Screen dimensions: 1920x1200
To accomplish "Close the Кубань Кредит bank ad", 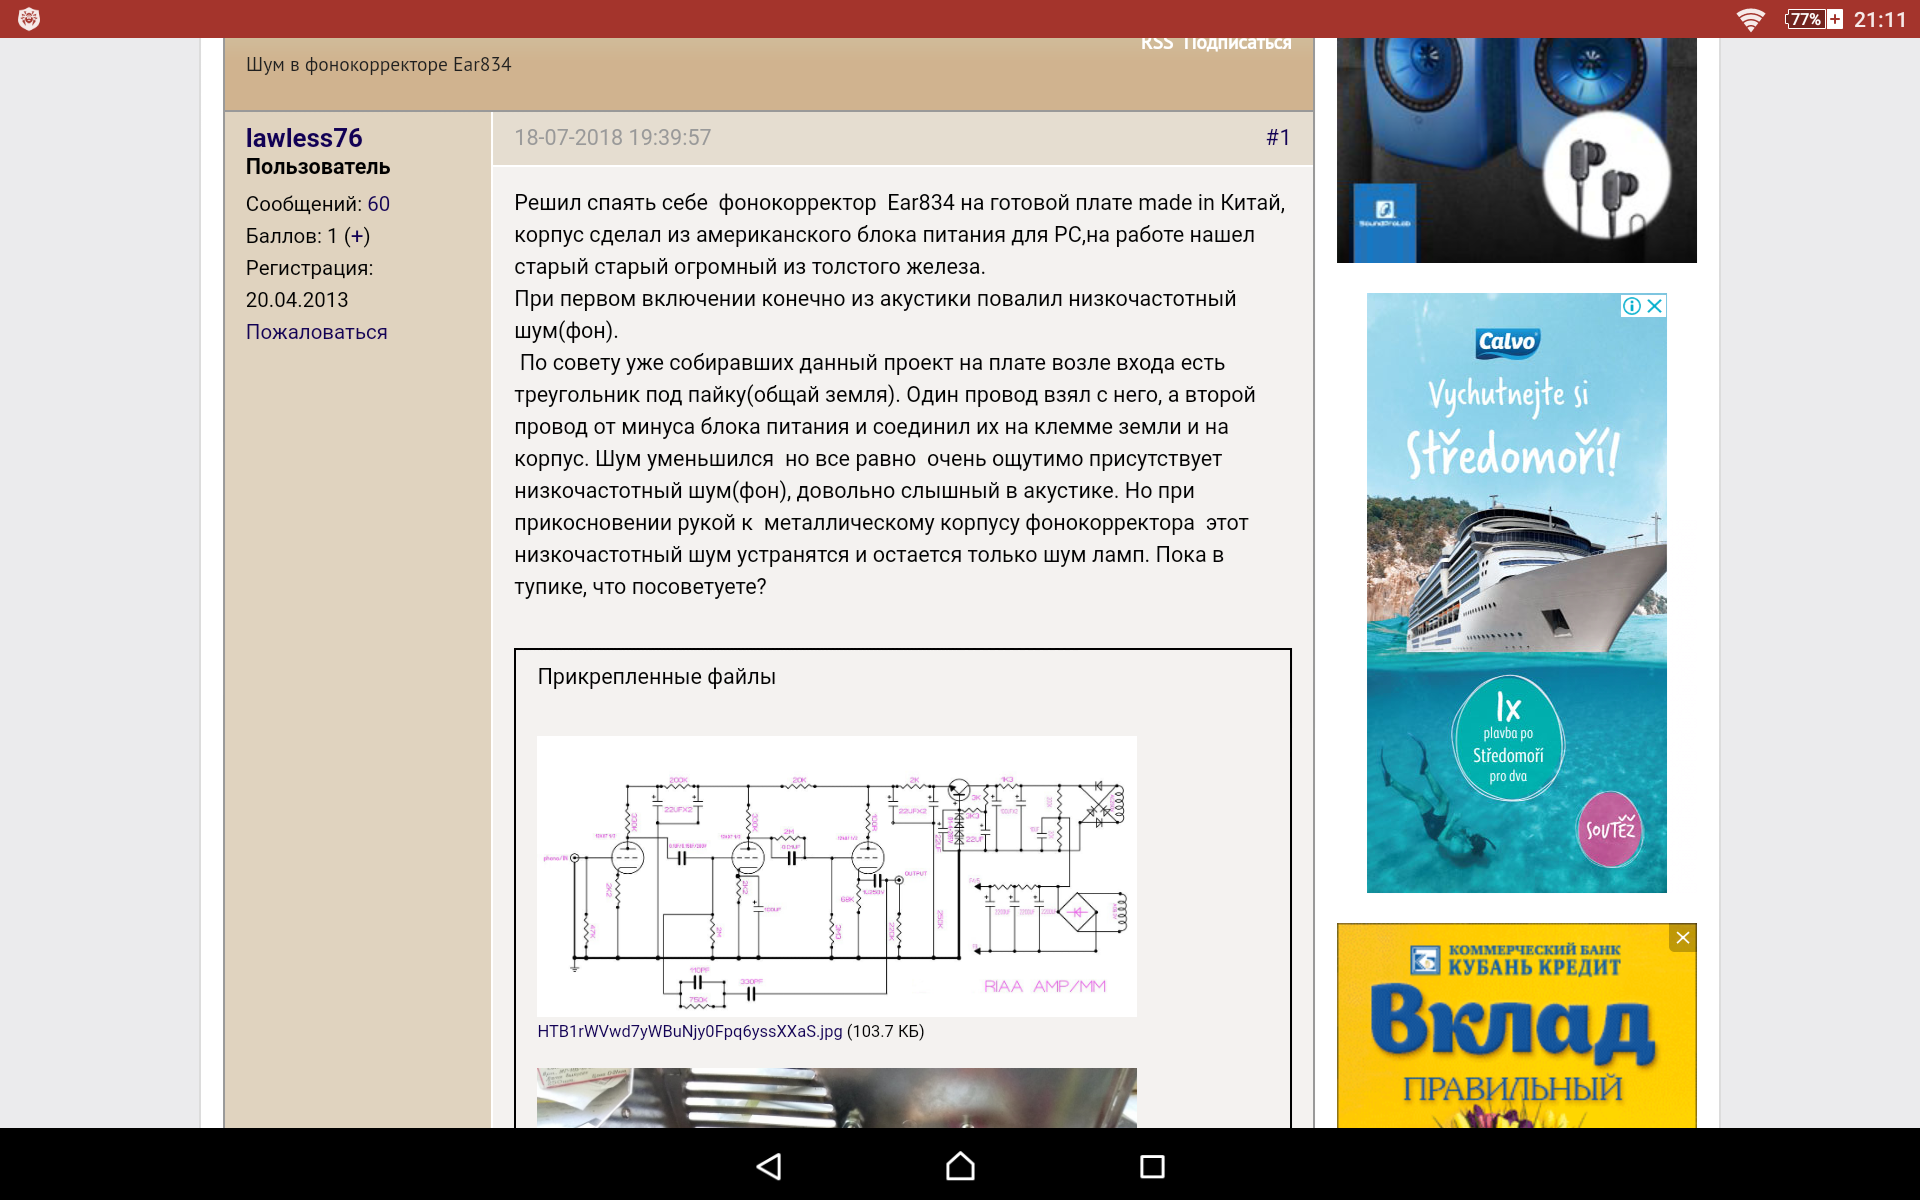I will click(x=1683, y=938).
